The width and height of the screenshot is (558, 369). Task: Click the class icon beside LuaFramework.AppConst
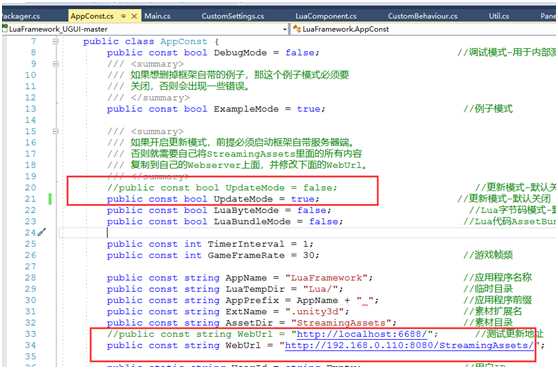click(297, 29)
